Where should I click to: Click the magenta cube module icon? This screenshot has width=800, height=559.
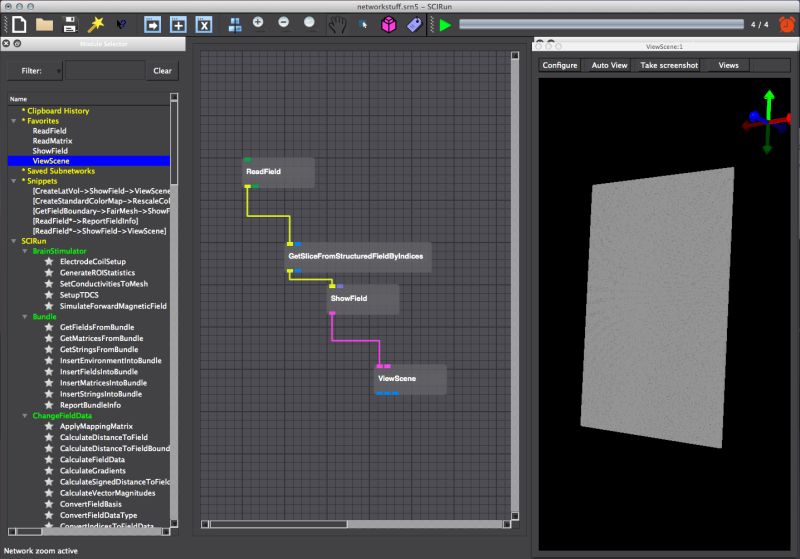[389, 24]
